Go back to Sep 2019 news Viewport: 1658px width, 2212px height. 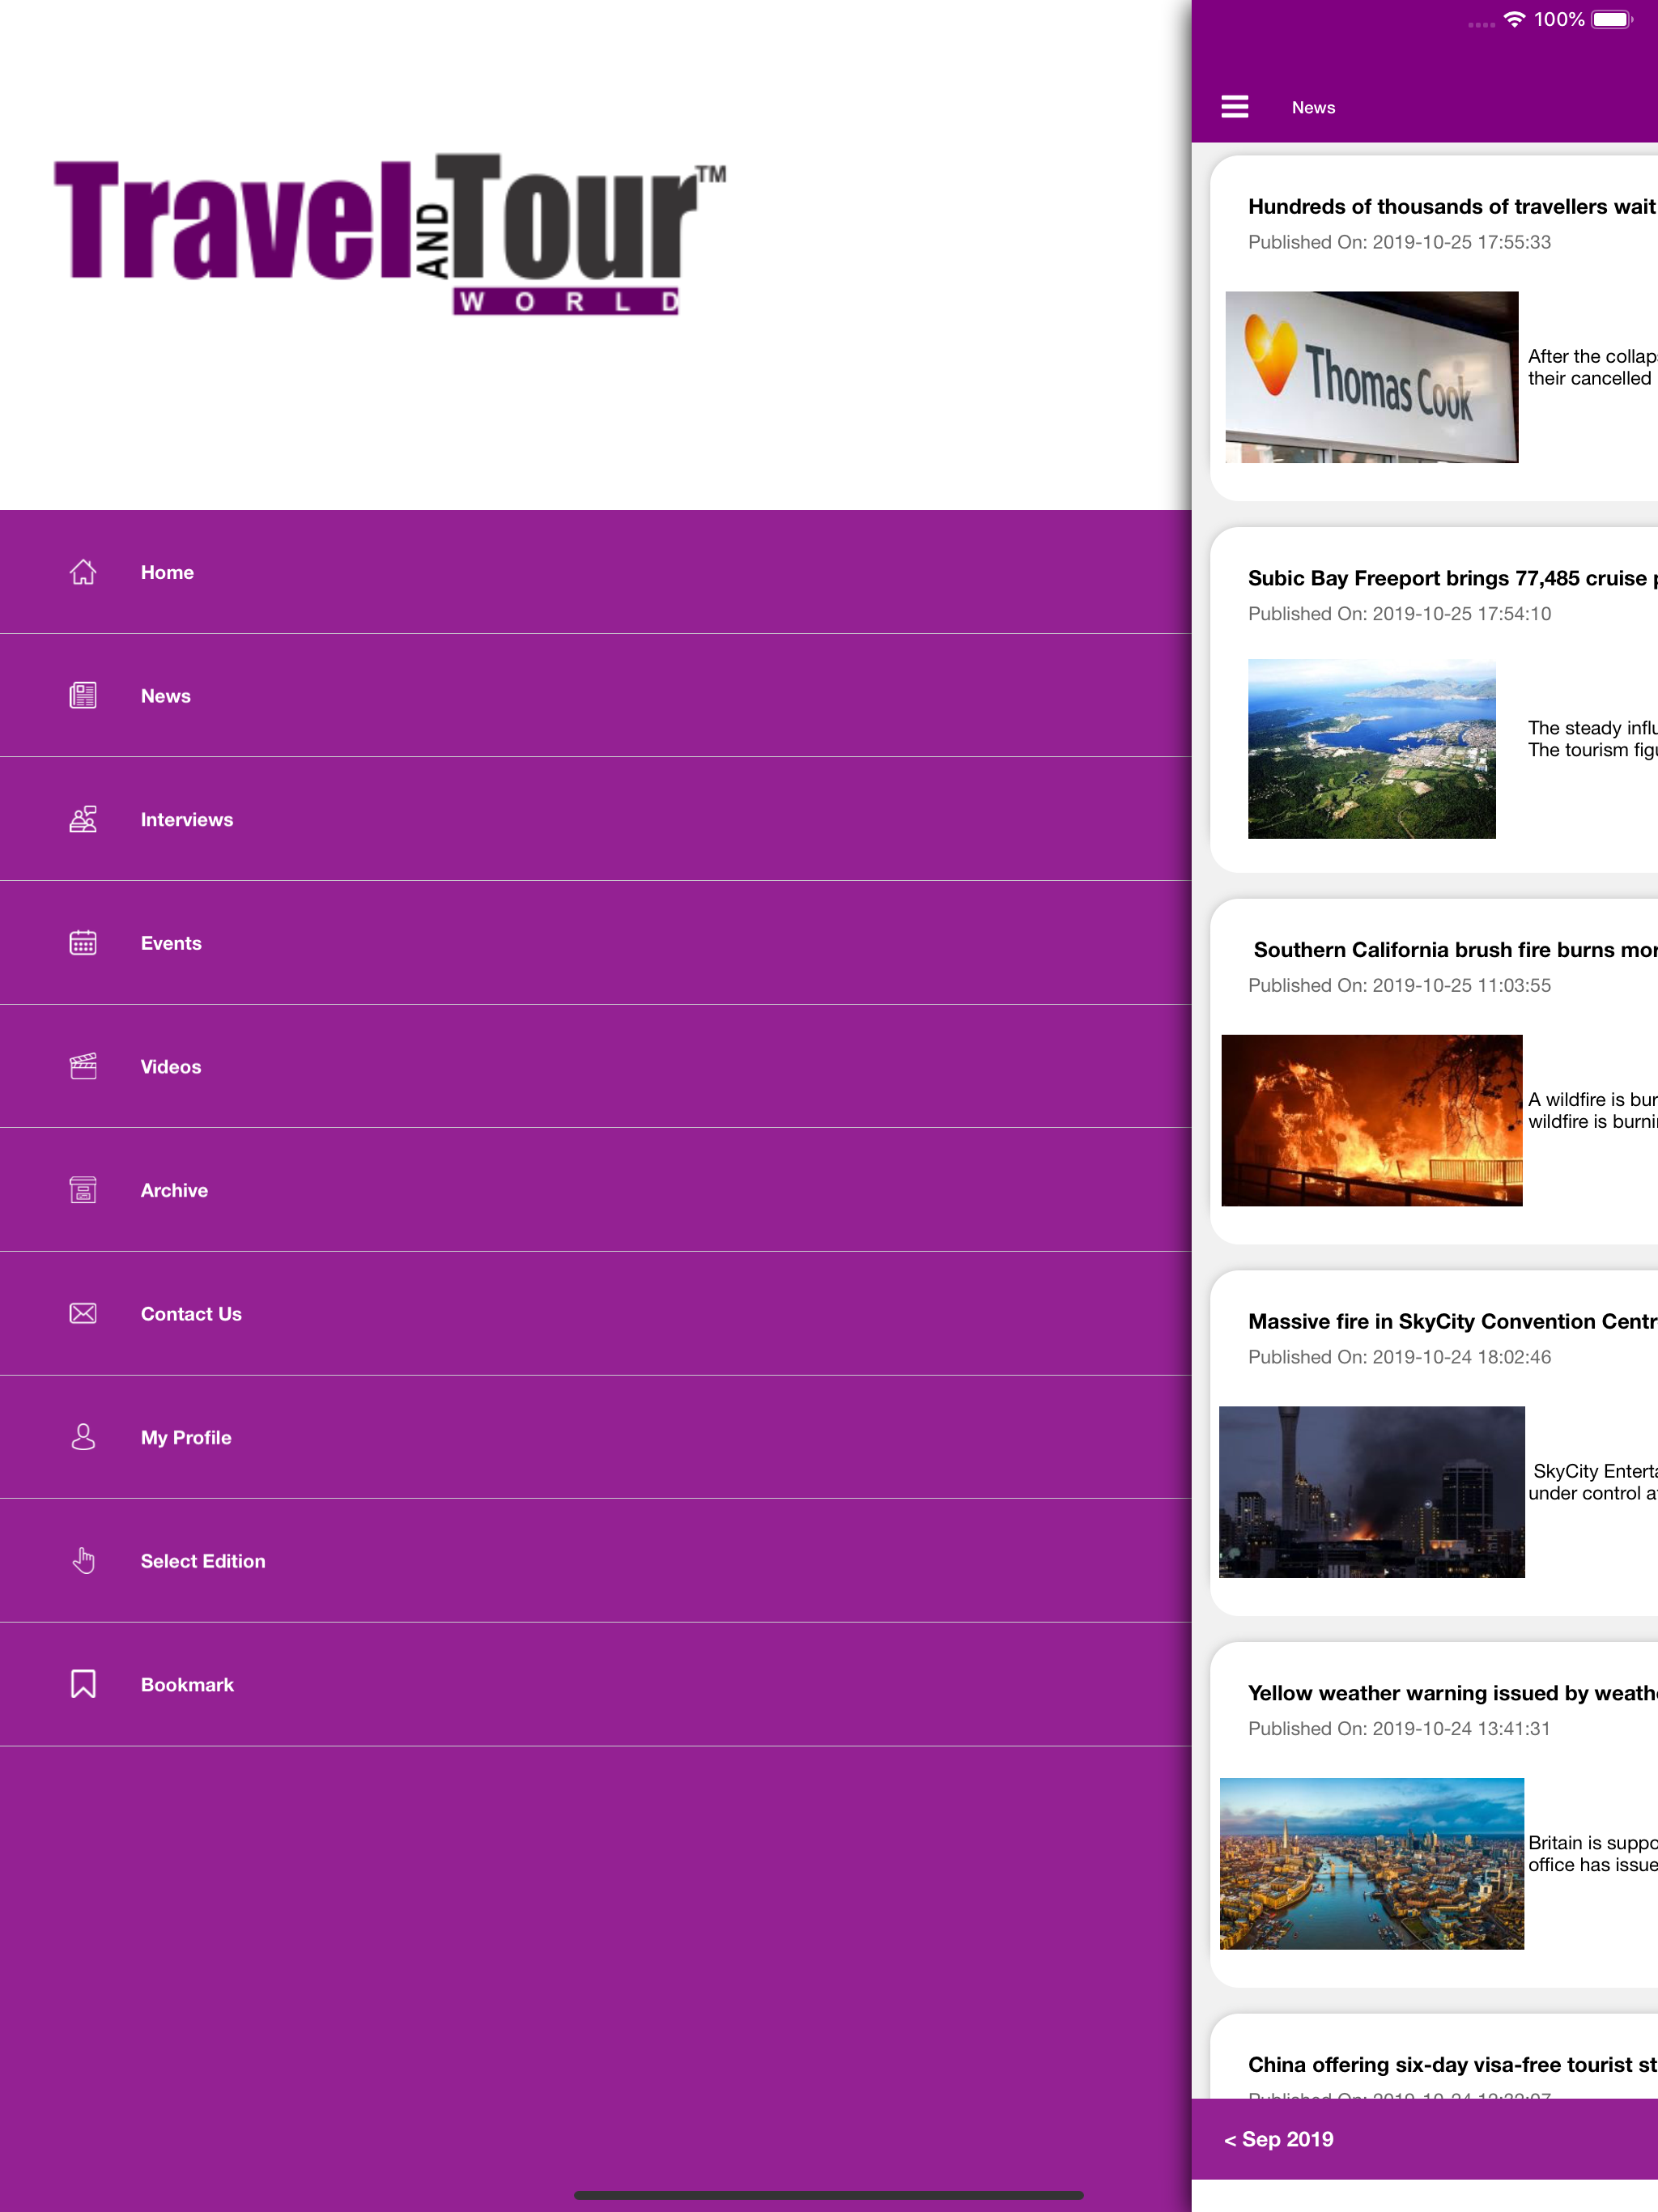[x=1278, y=2139]
